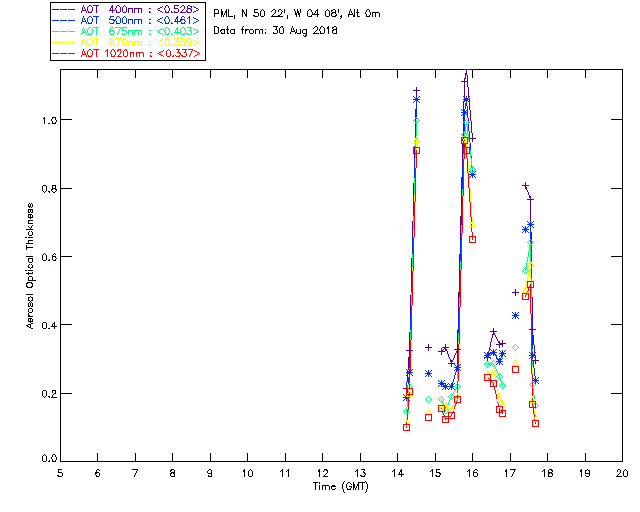This screenshot has height=512, width=640.
Task: Click the yellow triangle marker near 0.69 at hour 16
Action: [473, 224]
